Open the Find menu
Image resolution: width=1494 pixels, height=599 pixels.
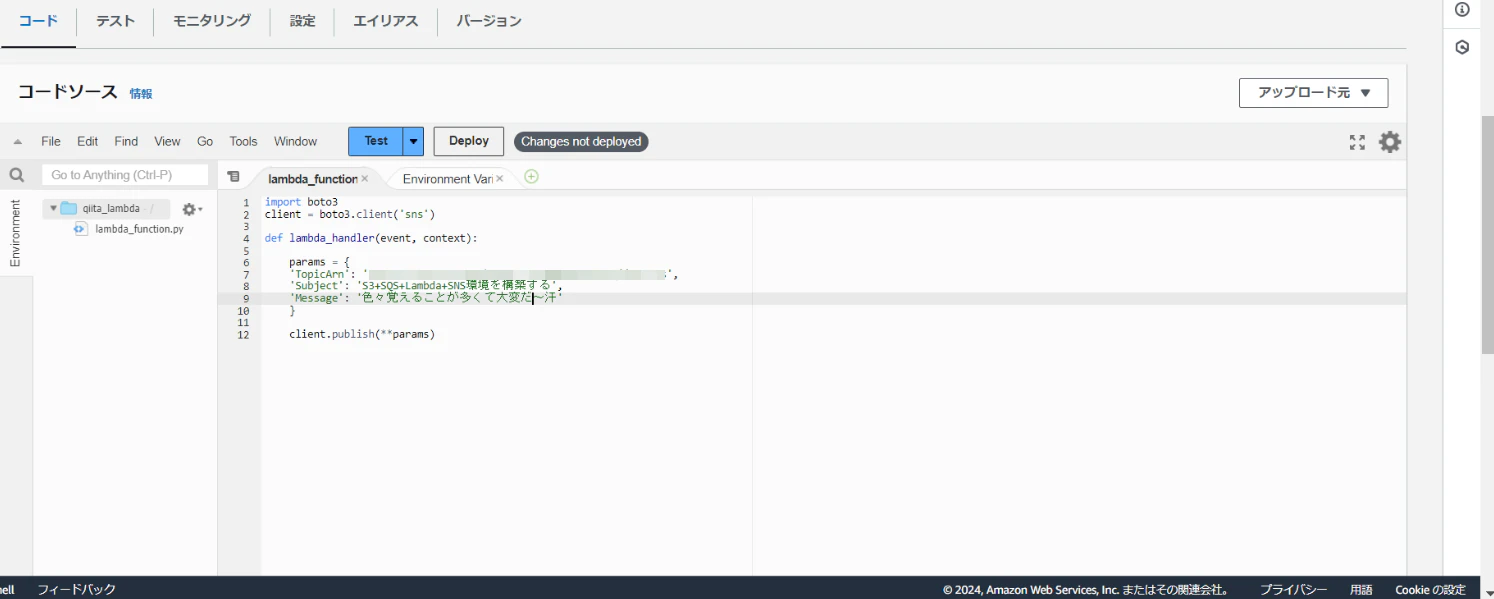pyautogui.click(x=126, y=142)
